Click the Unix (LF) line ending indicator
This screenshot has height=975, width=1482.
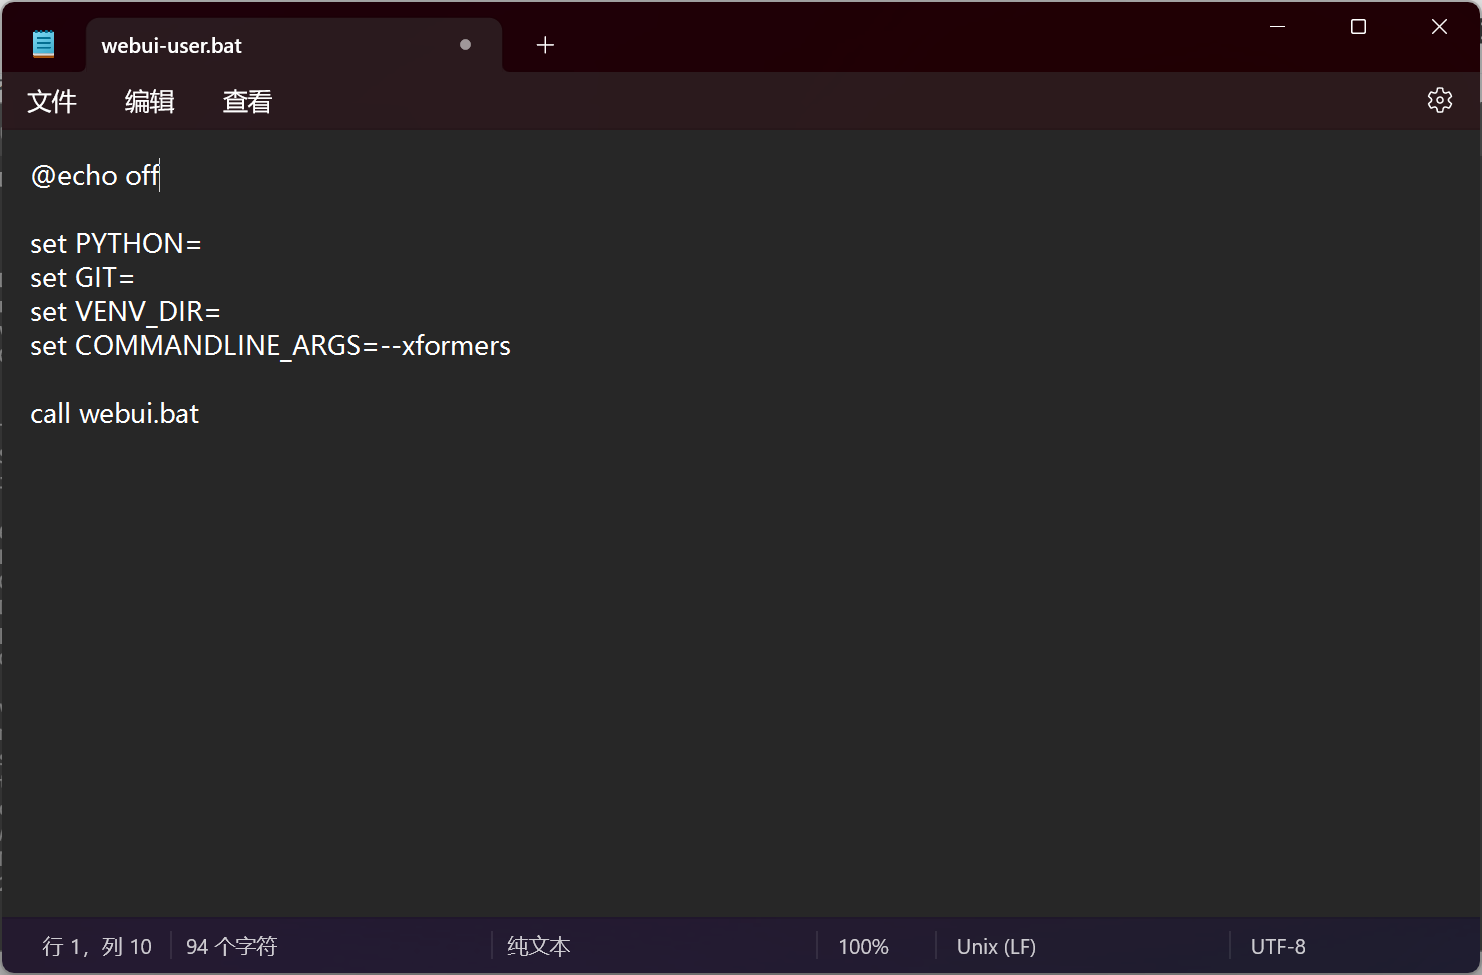tap(996, 946)
